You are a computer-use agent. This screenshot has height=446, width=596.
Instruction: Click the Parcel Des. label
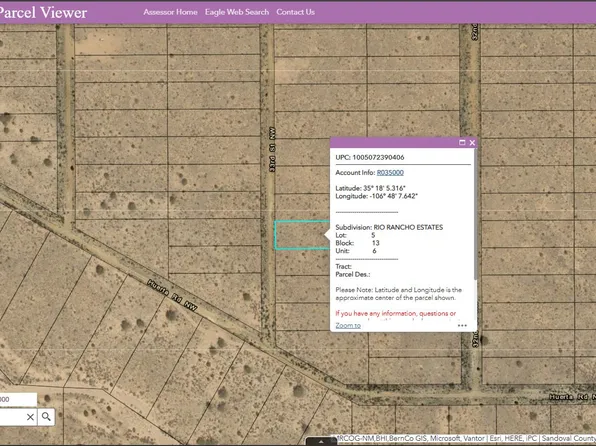tap(353, 275)
